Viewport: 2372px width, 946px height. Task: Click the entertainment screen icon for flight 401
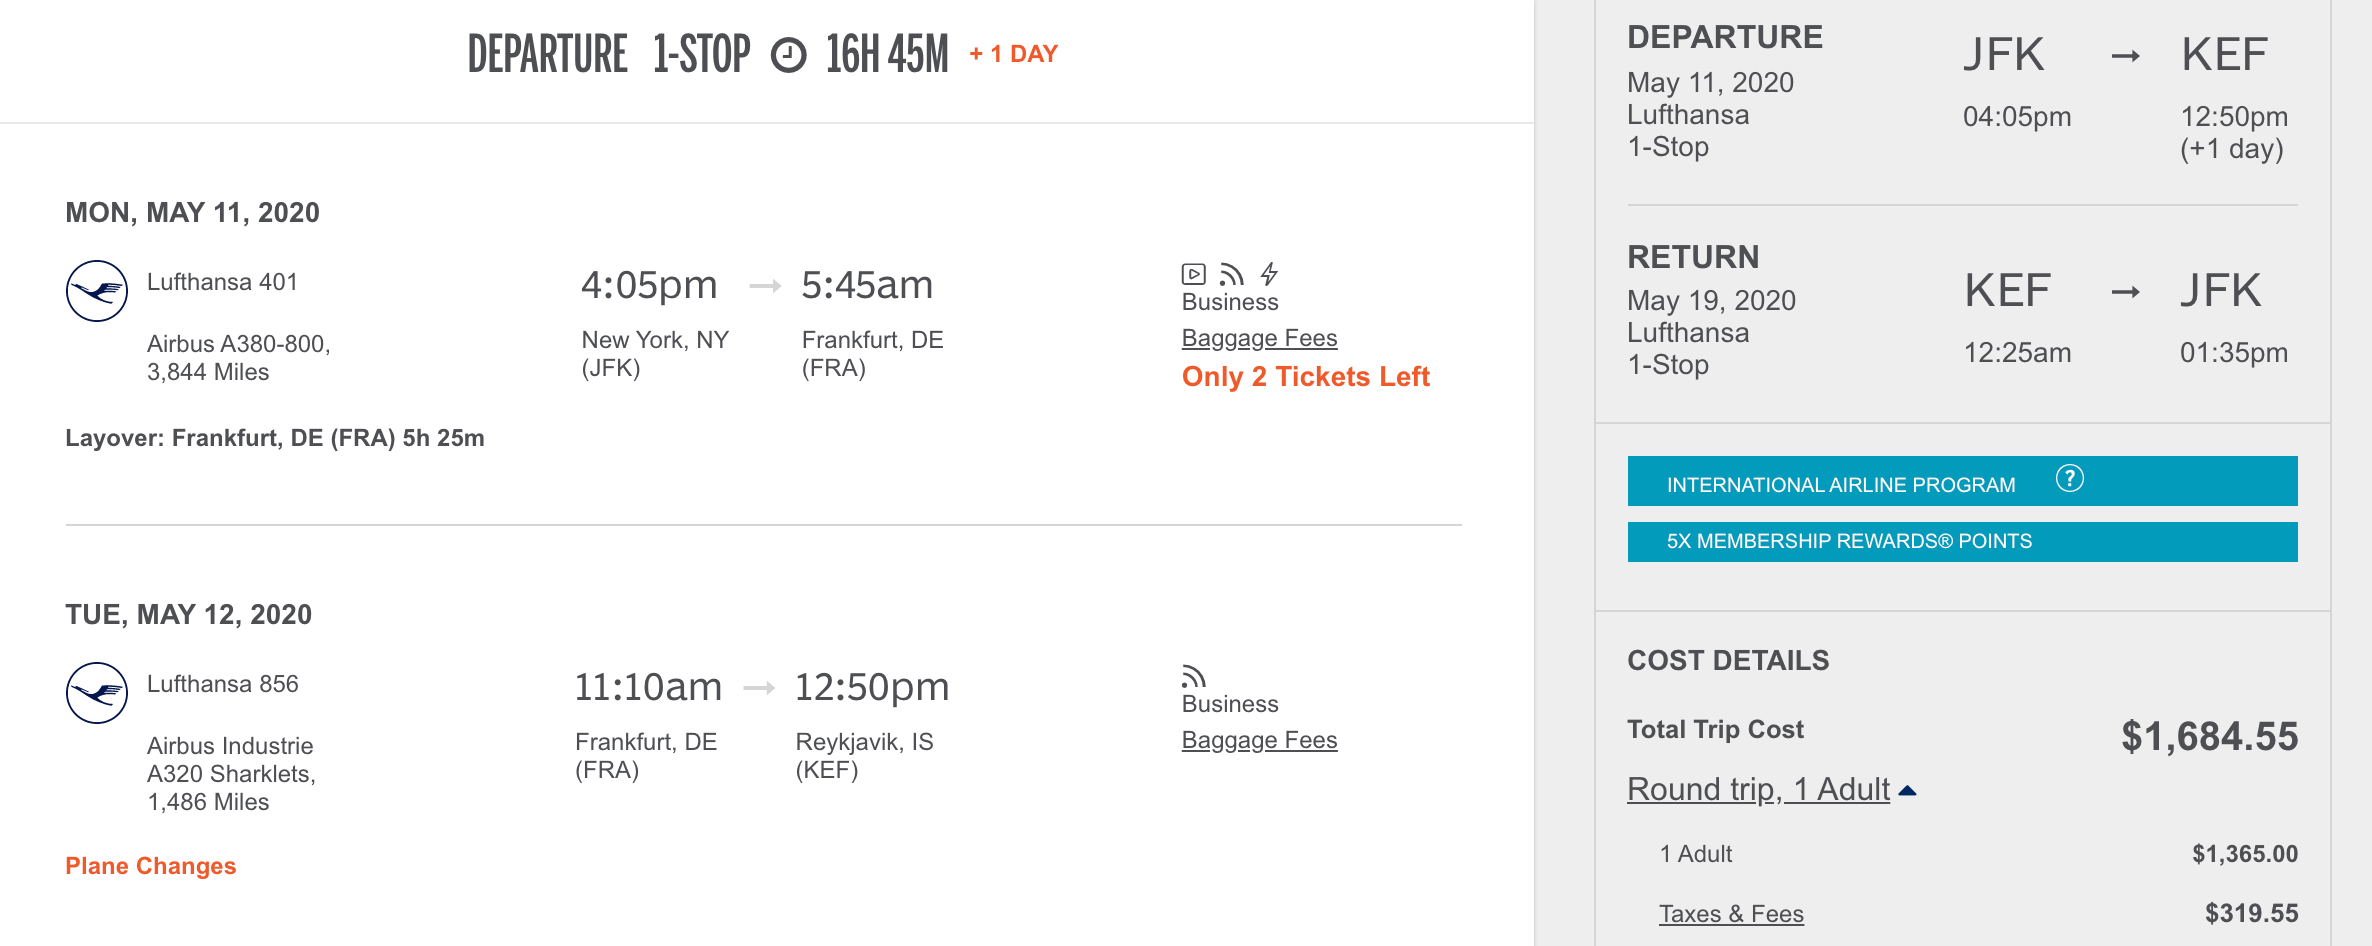(1193, 274)
